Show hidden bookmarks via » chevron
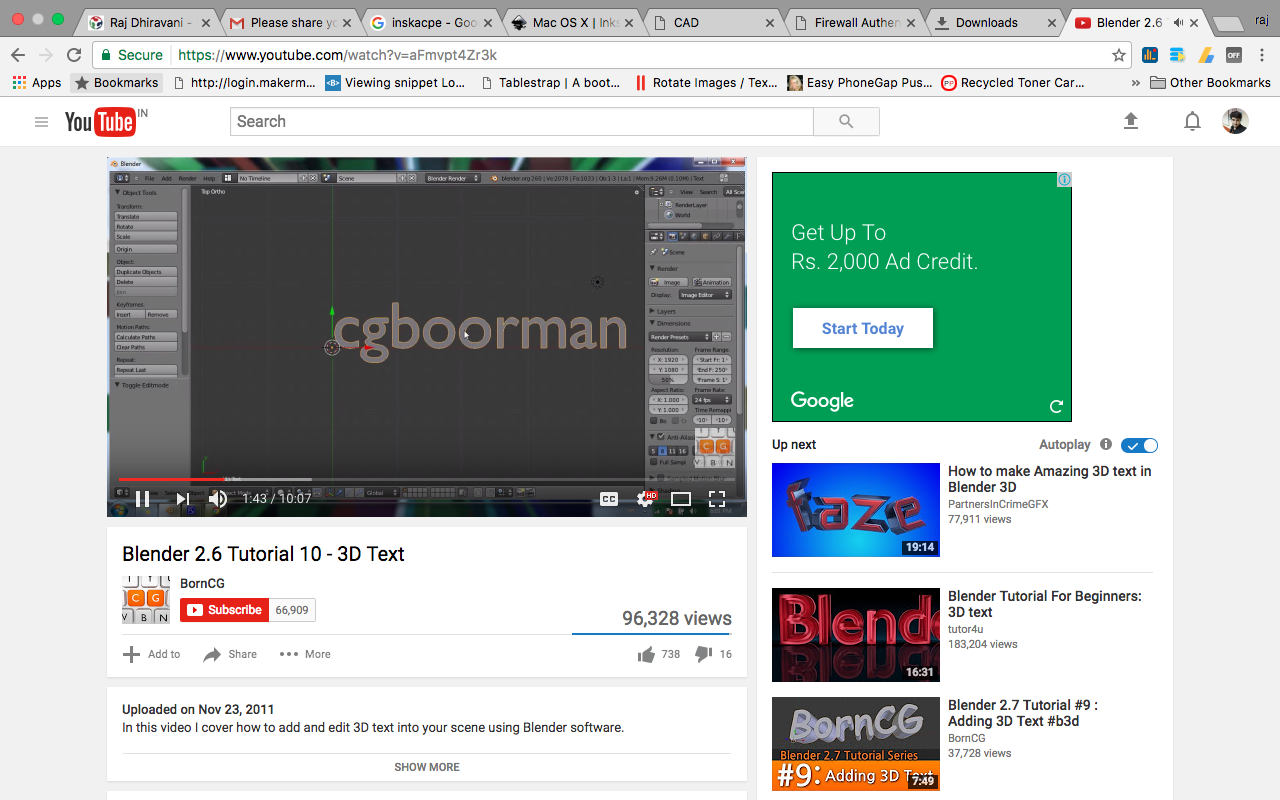 [x=1135, y=83]
